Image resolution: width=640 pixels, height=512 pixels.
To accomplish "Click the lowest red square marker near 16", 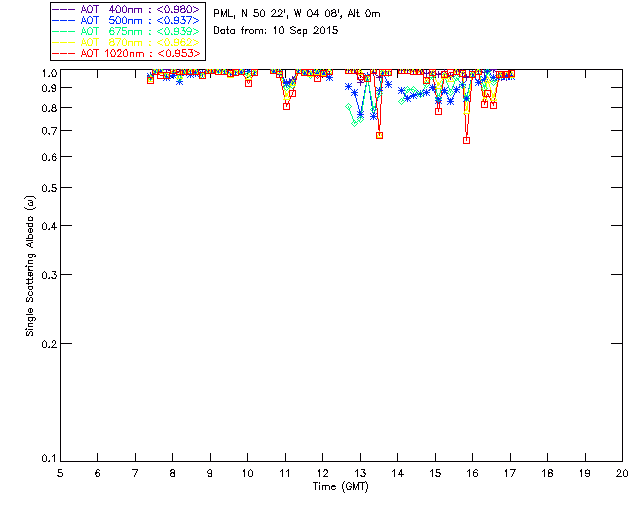I will click(467, 140).
